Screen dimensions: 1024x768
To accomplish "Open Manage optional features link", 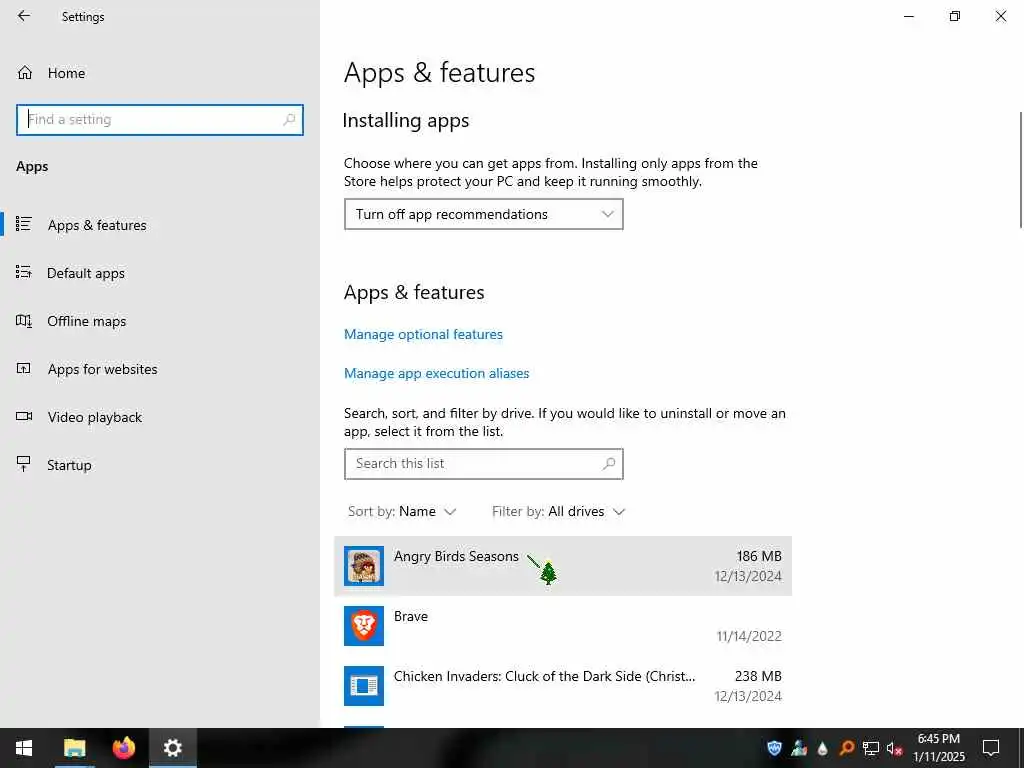I will tap(423, 334).
